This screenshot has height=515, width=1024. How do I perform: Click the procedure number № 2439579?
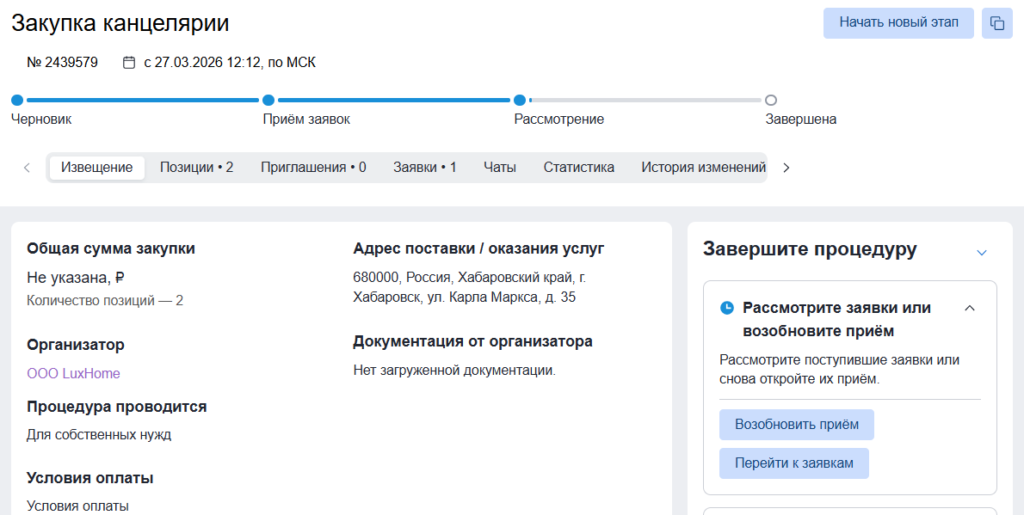[62, 63]
